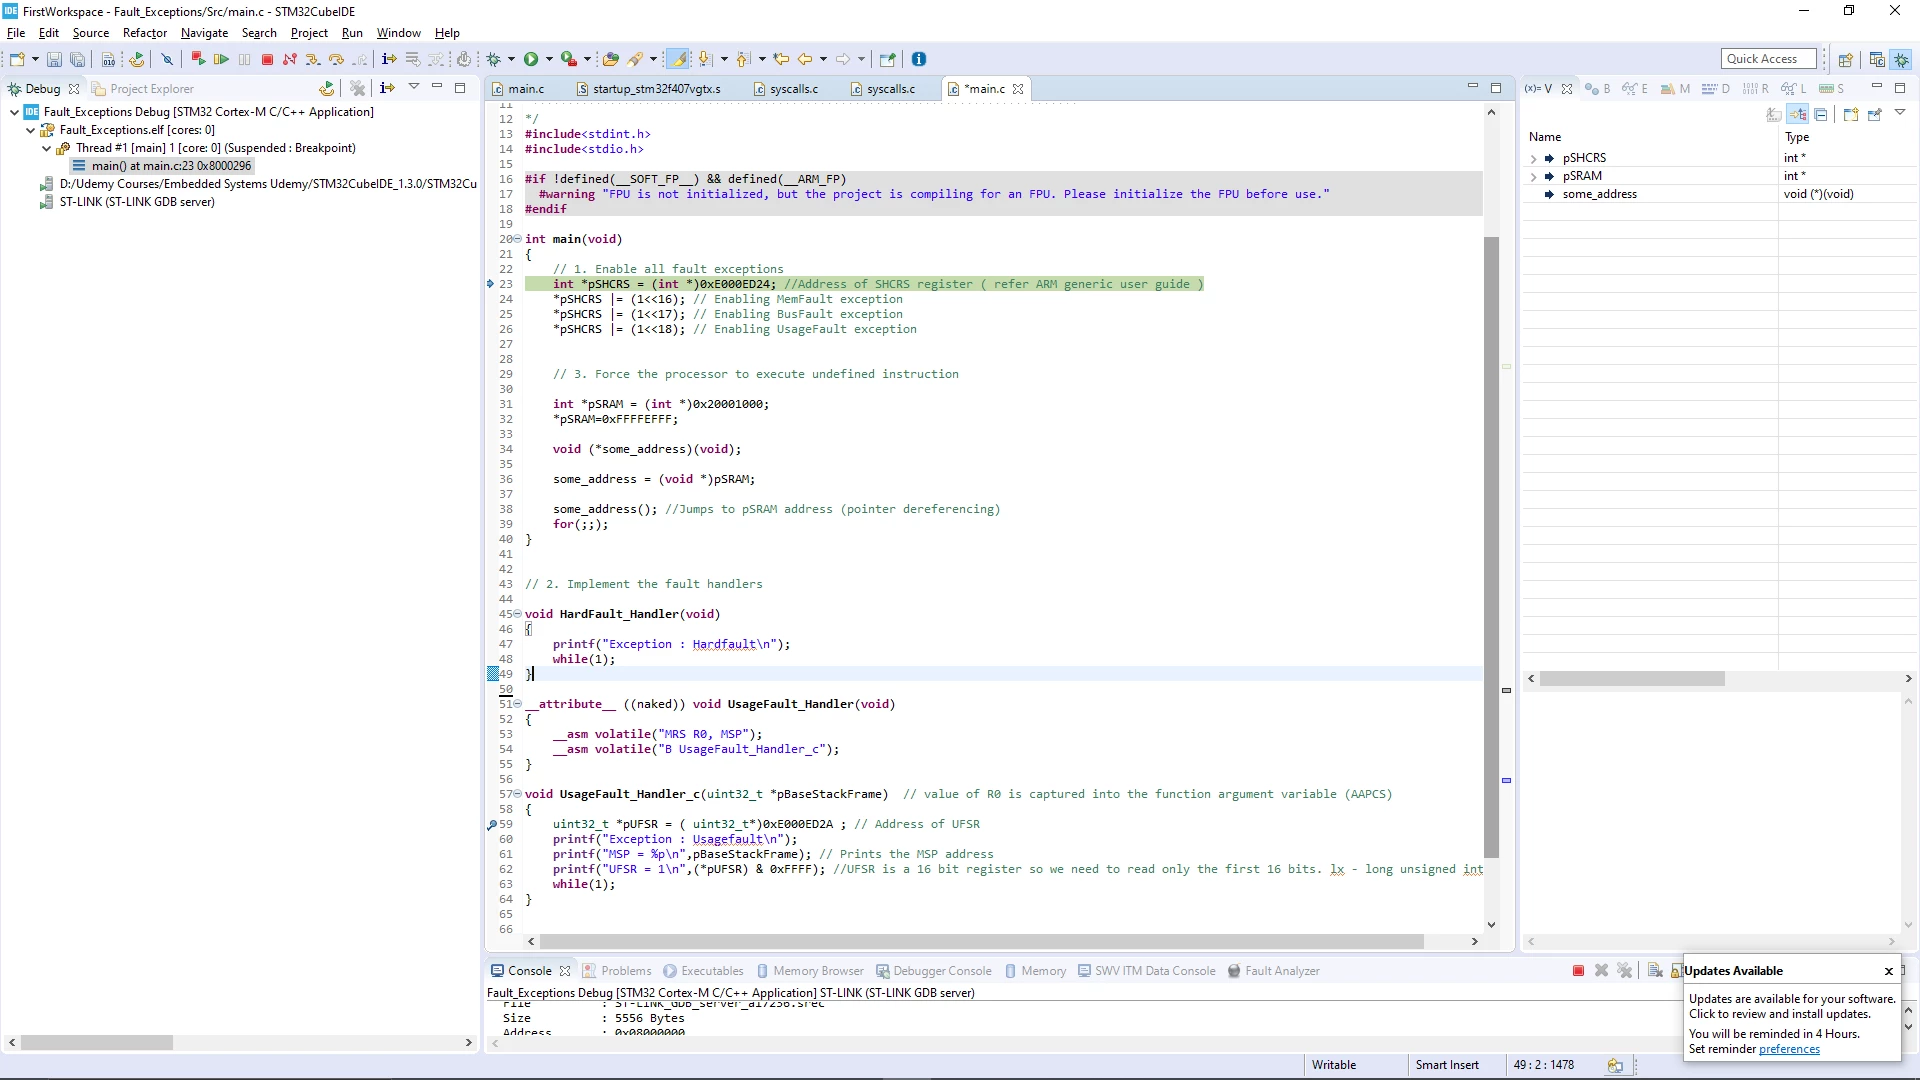This screenshot has height=1080, width=1920.
Task: Select the ST-LINK GDB server entry
Action: (x=127, y=202)
